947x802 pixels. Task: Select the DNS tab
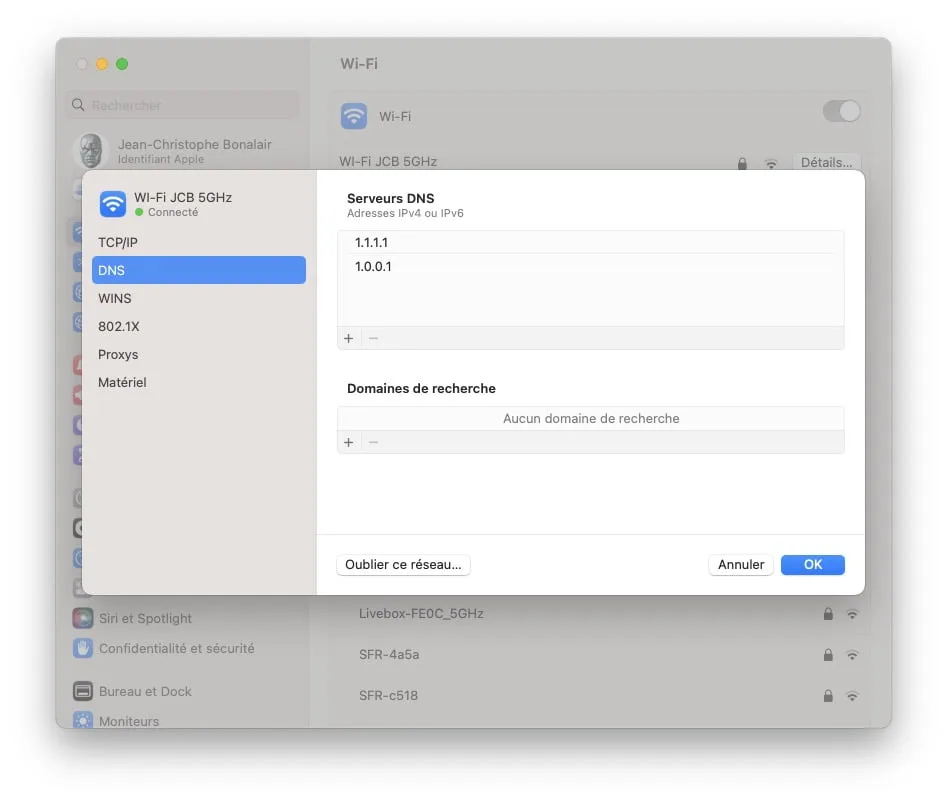(x=199, y=270)
